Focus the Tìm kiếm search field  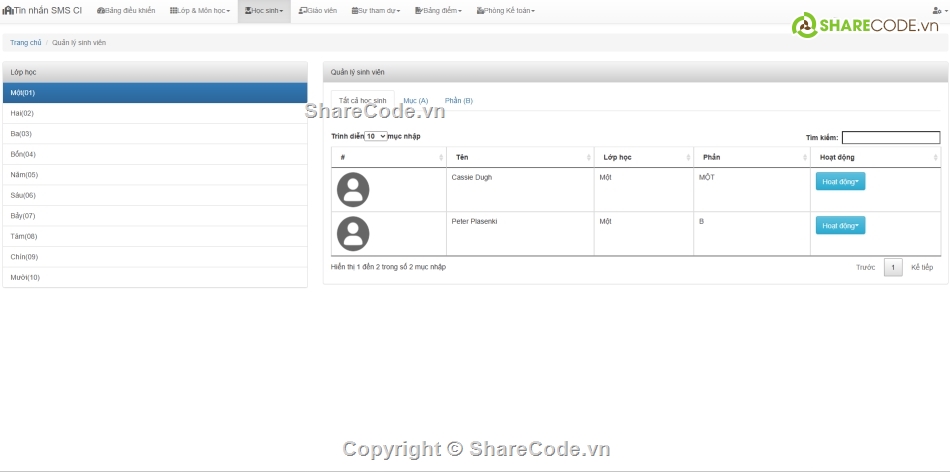[x=891, y=138]
